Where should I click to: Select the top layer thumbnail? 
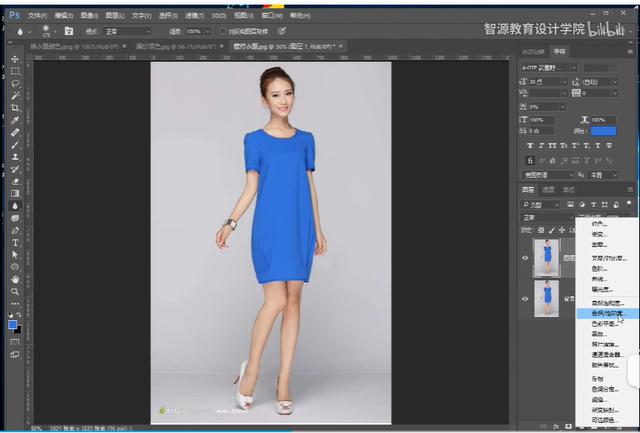coord(547,258)
